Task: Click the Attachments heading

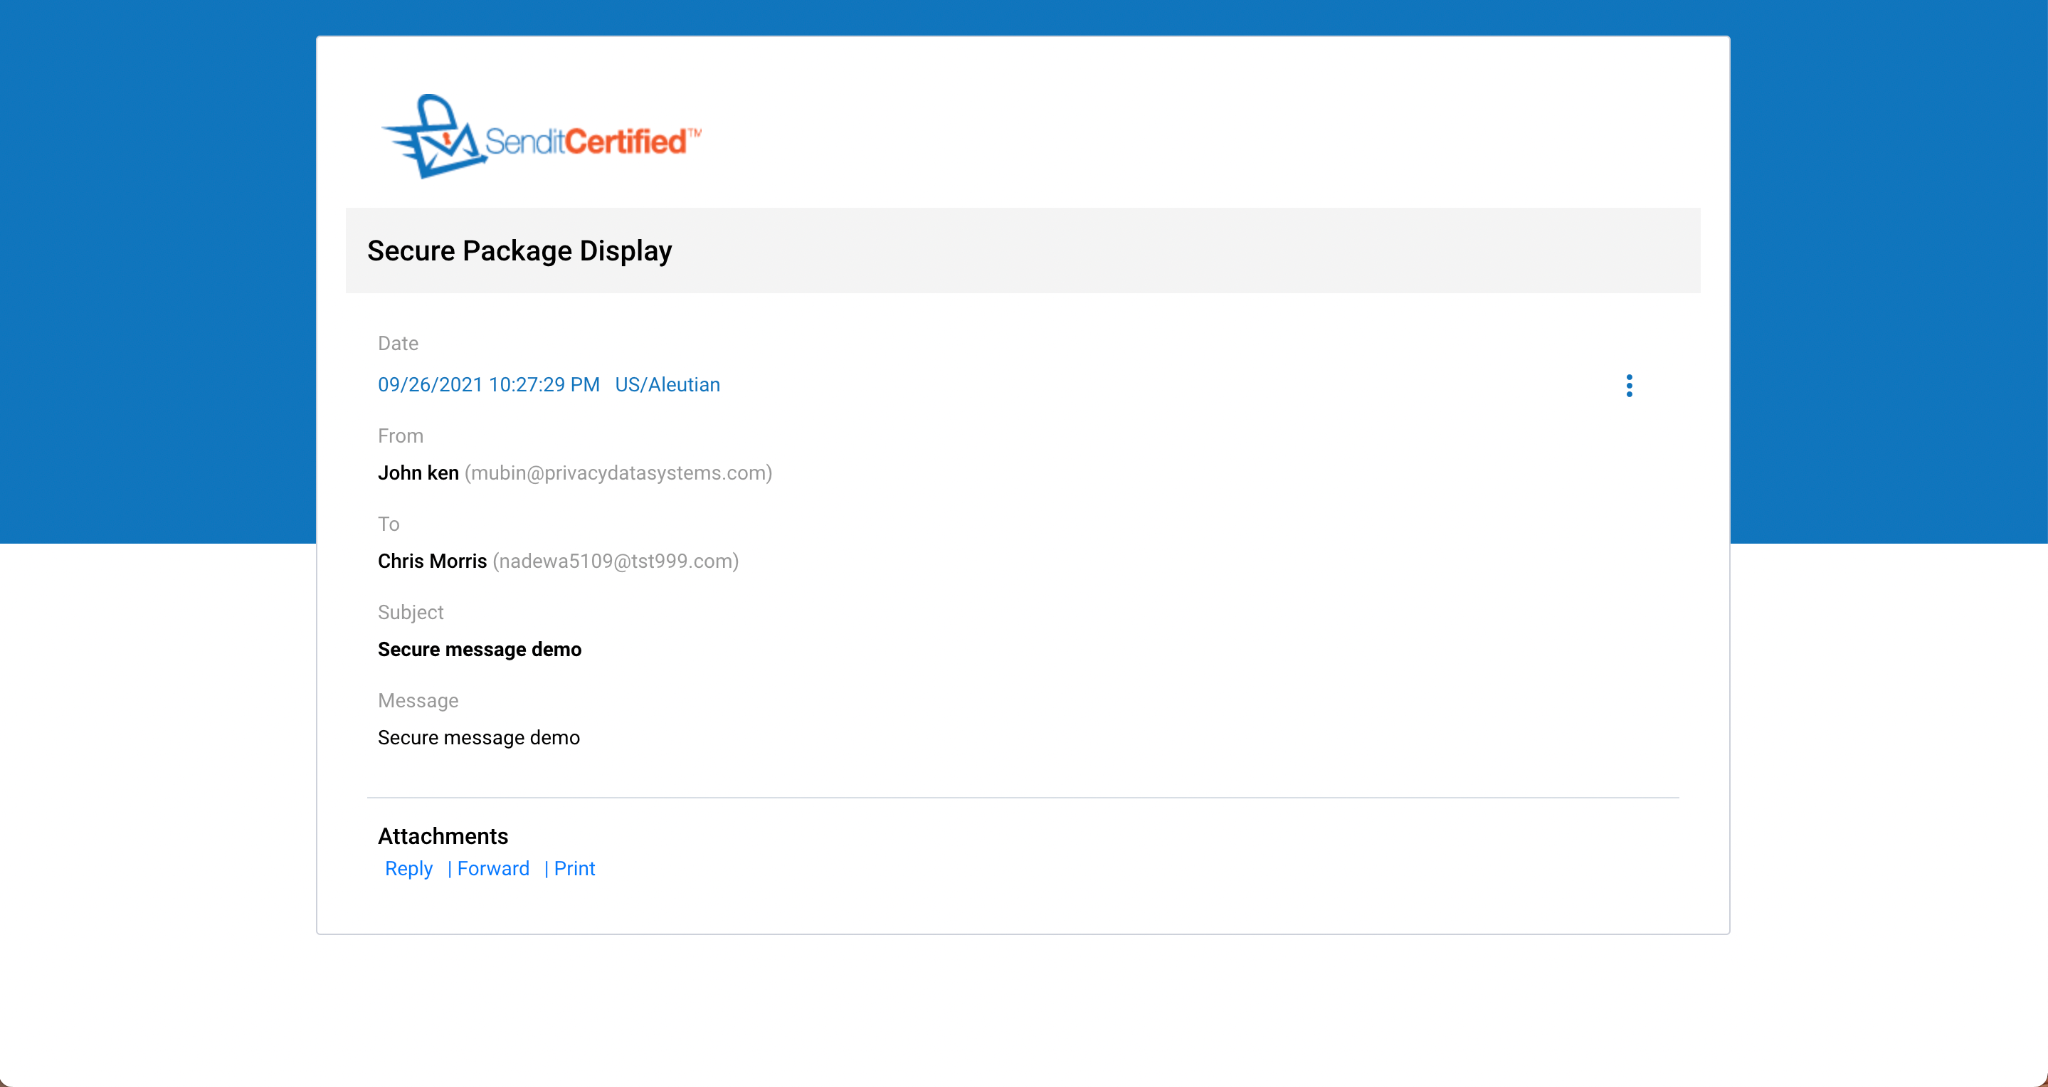Action: click(x=442, y=836)
